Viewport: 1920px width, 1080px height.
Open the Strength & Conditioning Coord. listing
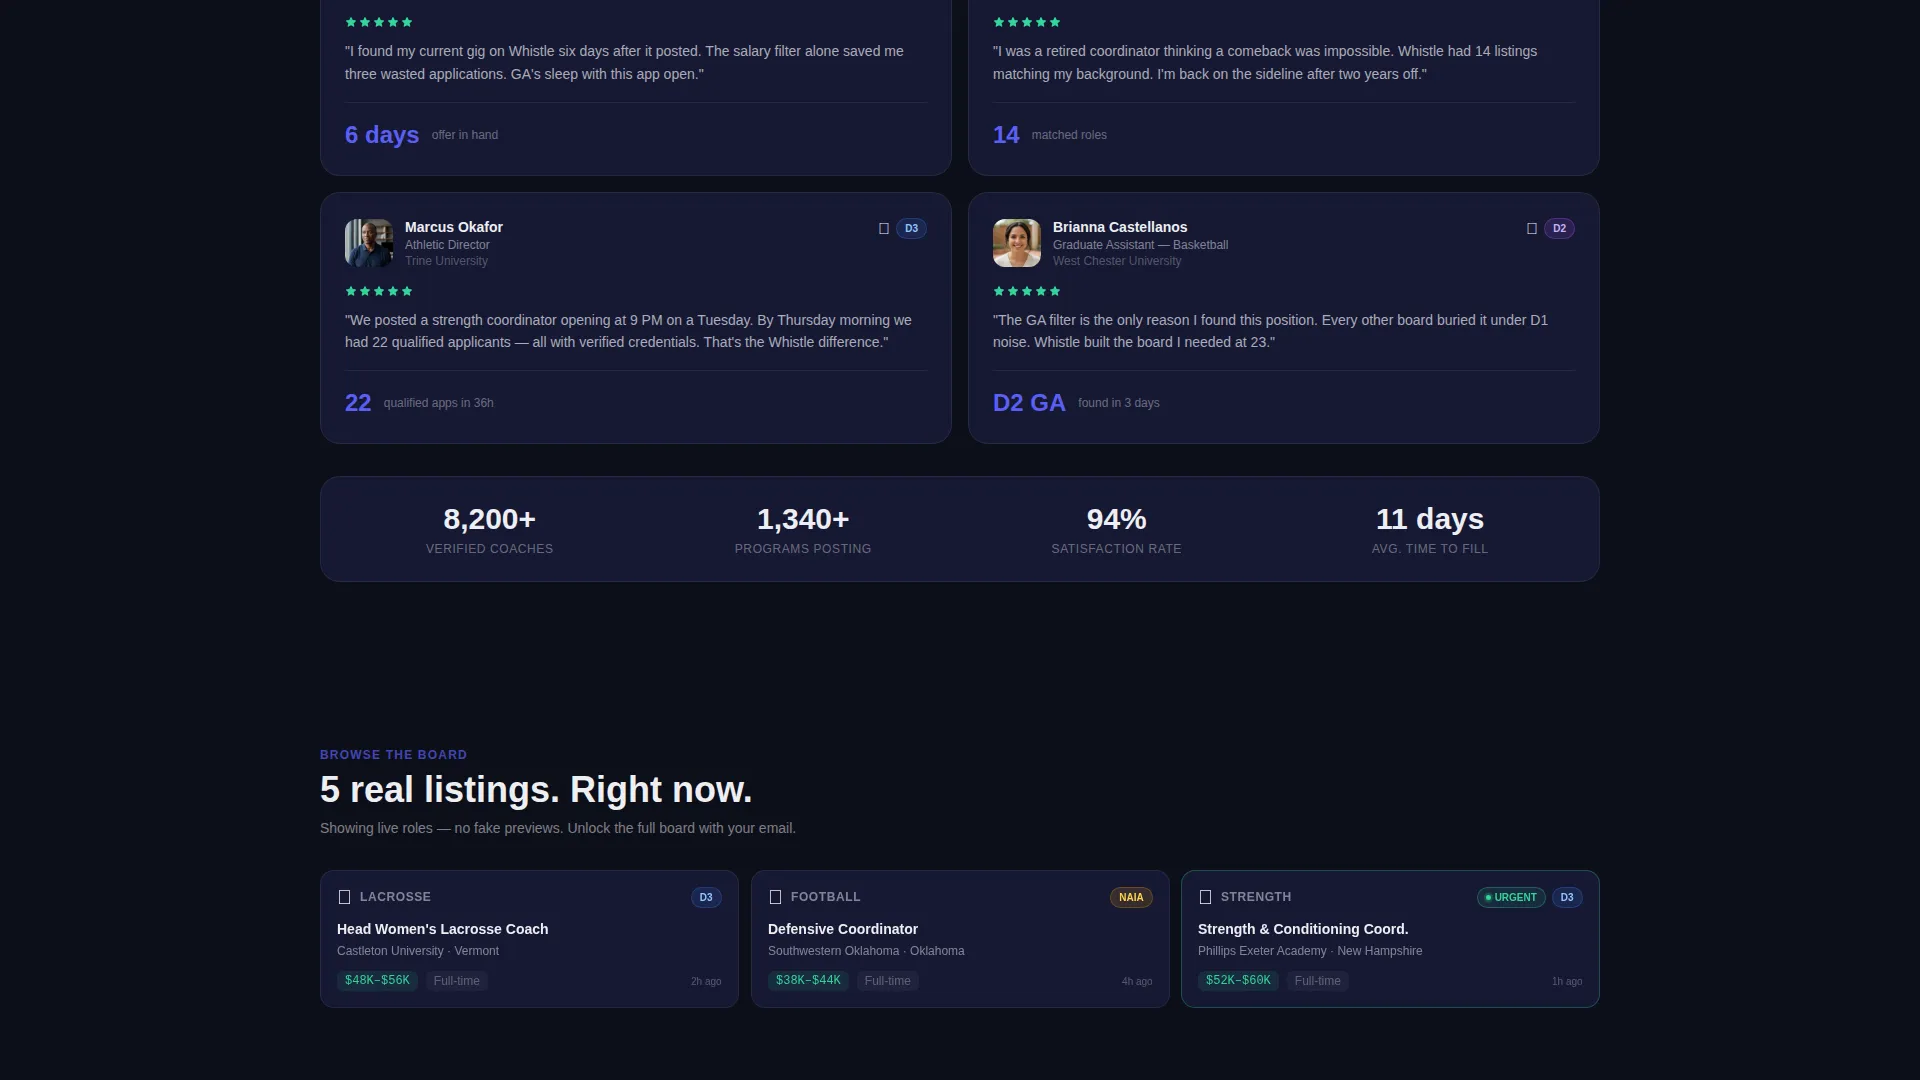pos(1390,939)
